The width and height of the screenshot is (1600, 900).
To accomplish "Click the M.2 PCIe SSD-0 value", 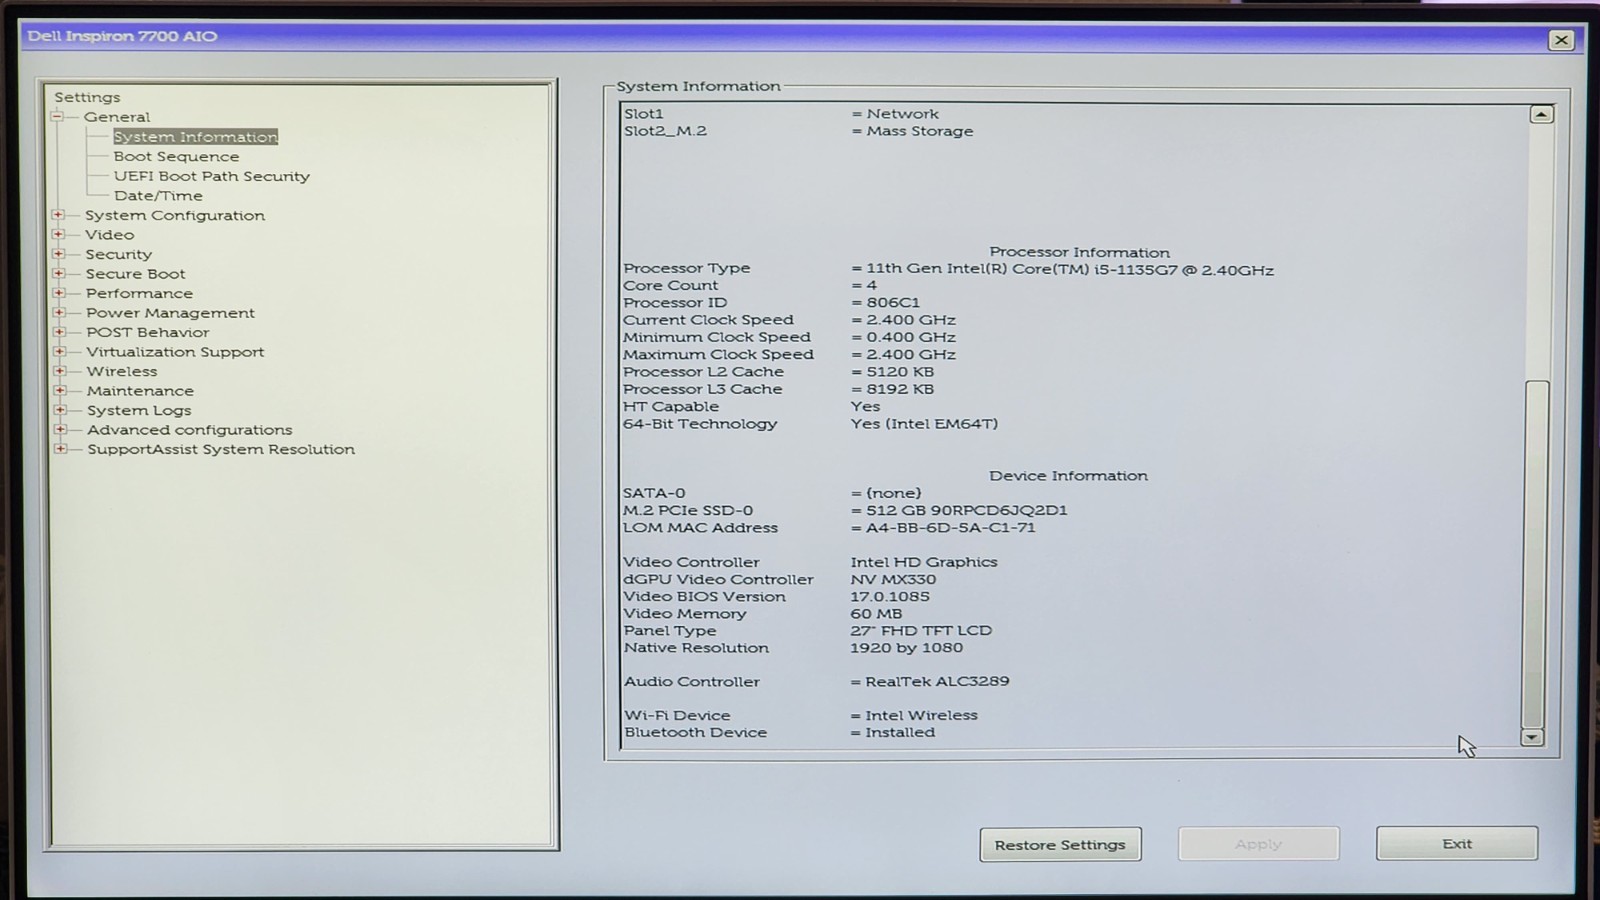I will point(966,510).
